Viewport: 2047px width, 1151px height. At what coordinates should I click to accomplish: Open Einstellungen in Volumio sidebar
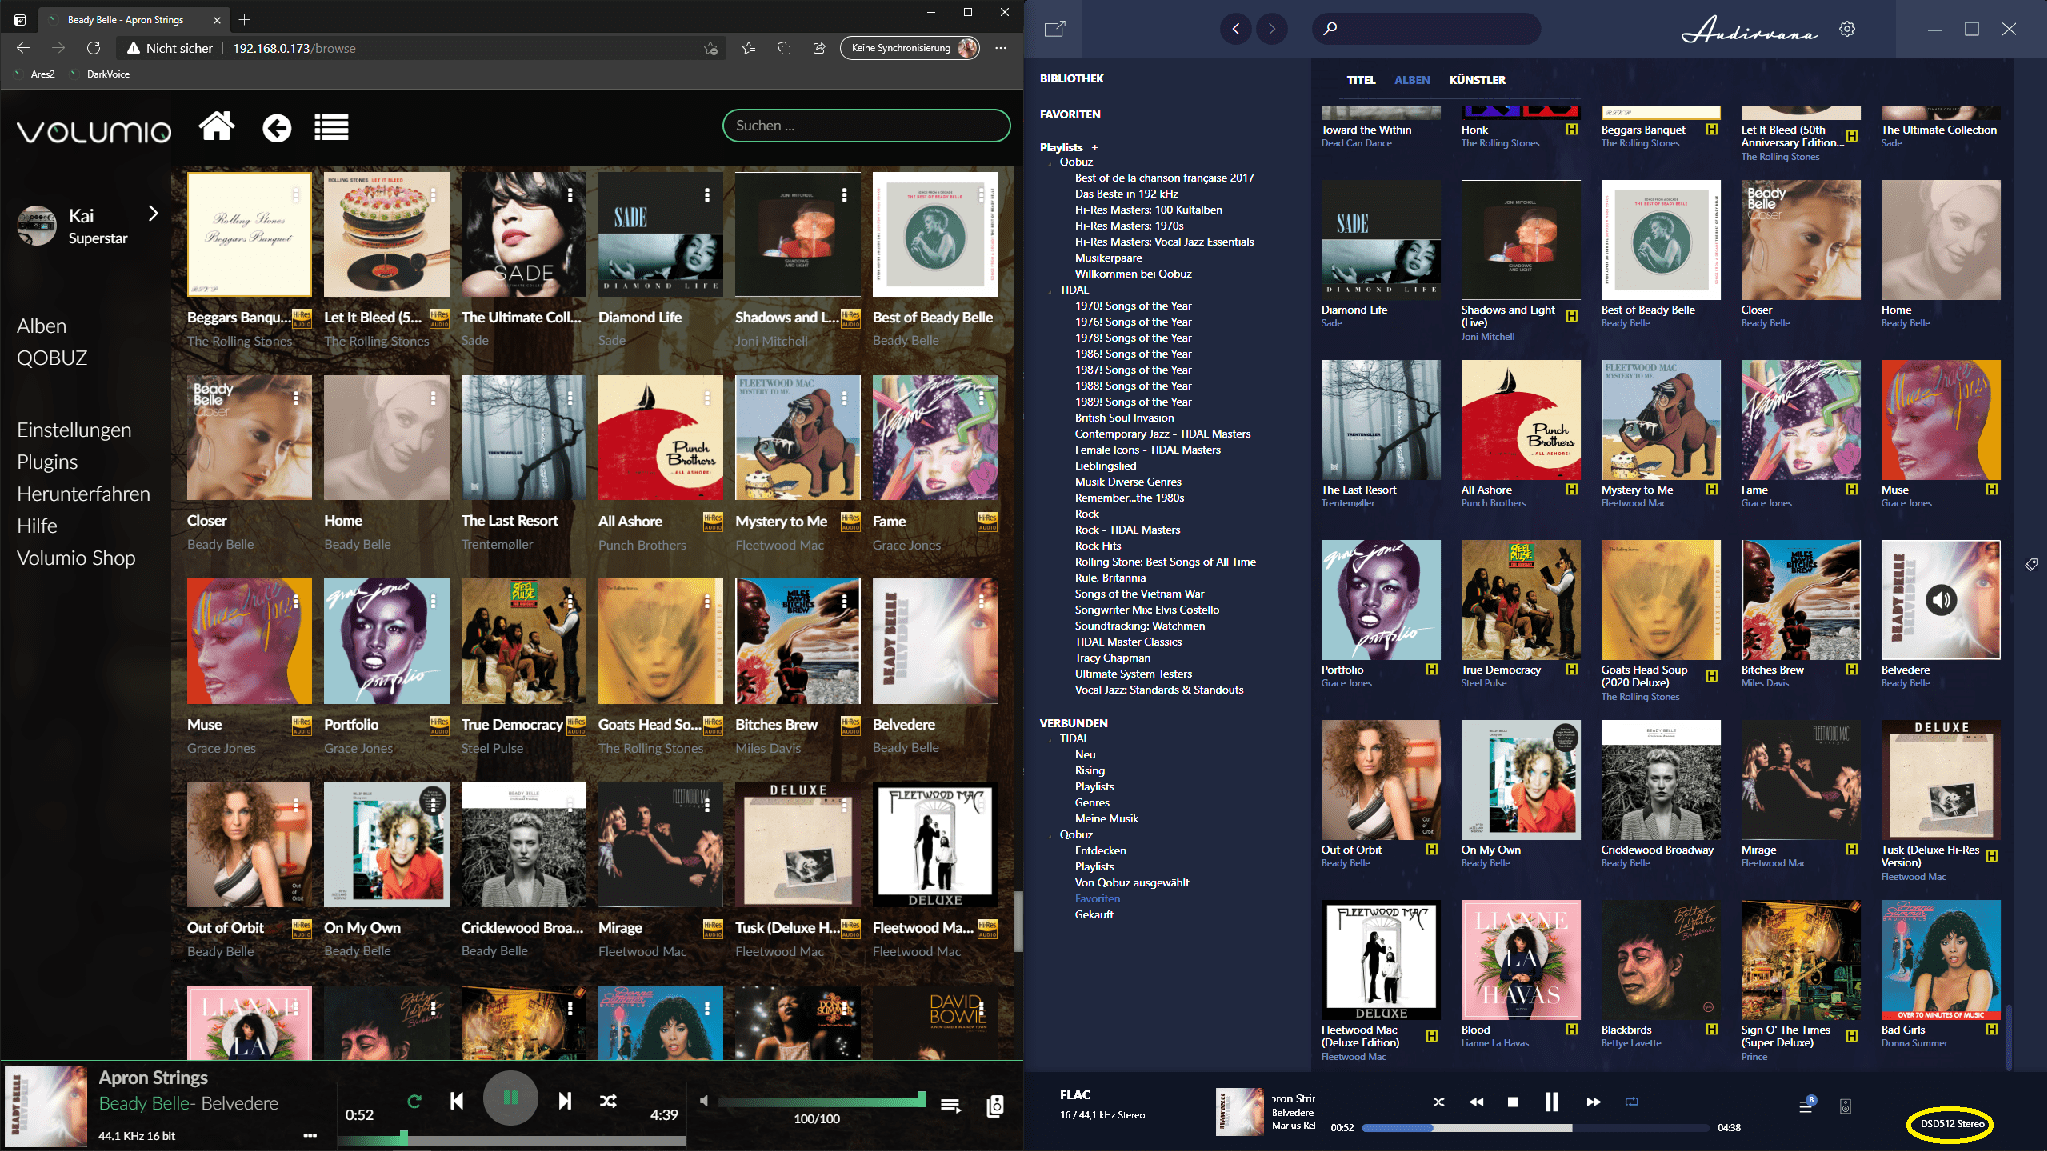click(x=74, y=430)
